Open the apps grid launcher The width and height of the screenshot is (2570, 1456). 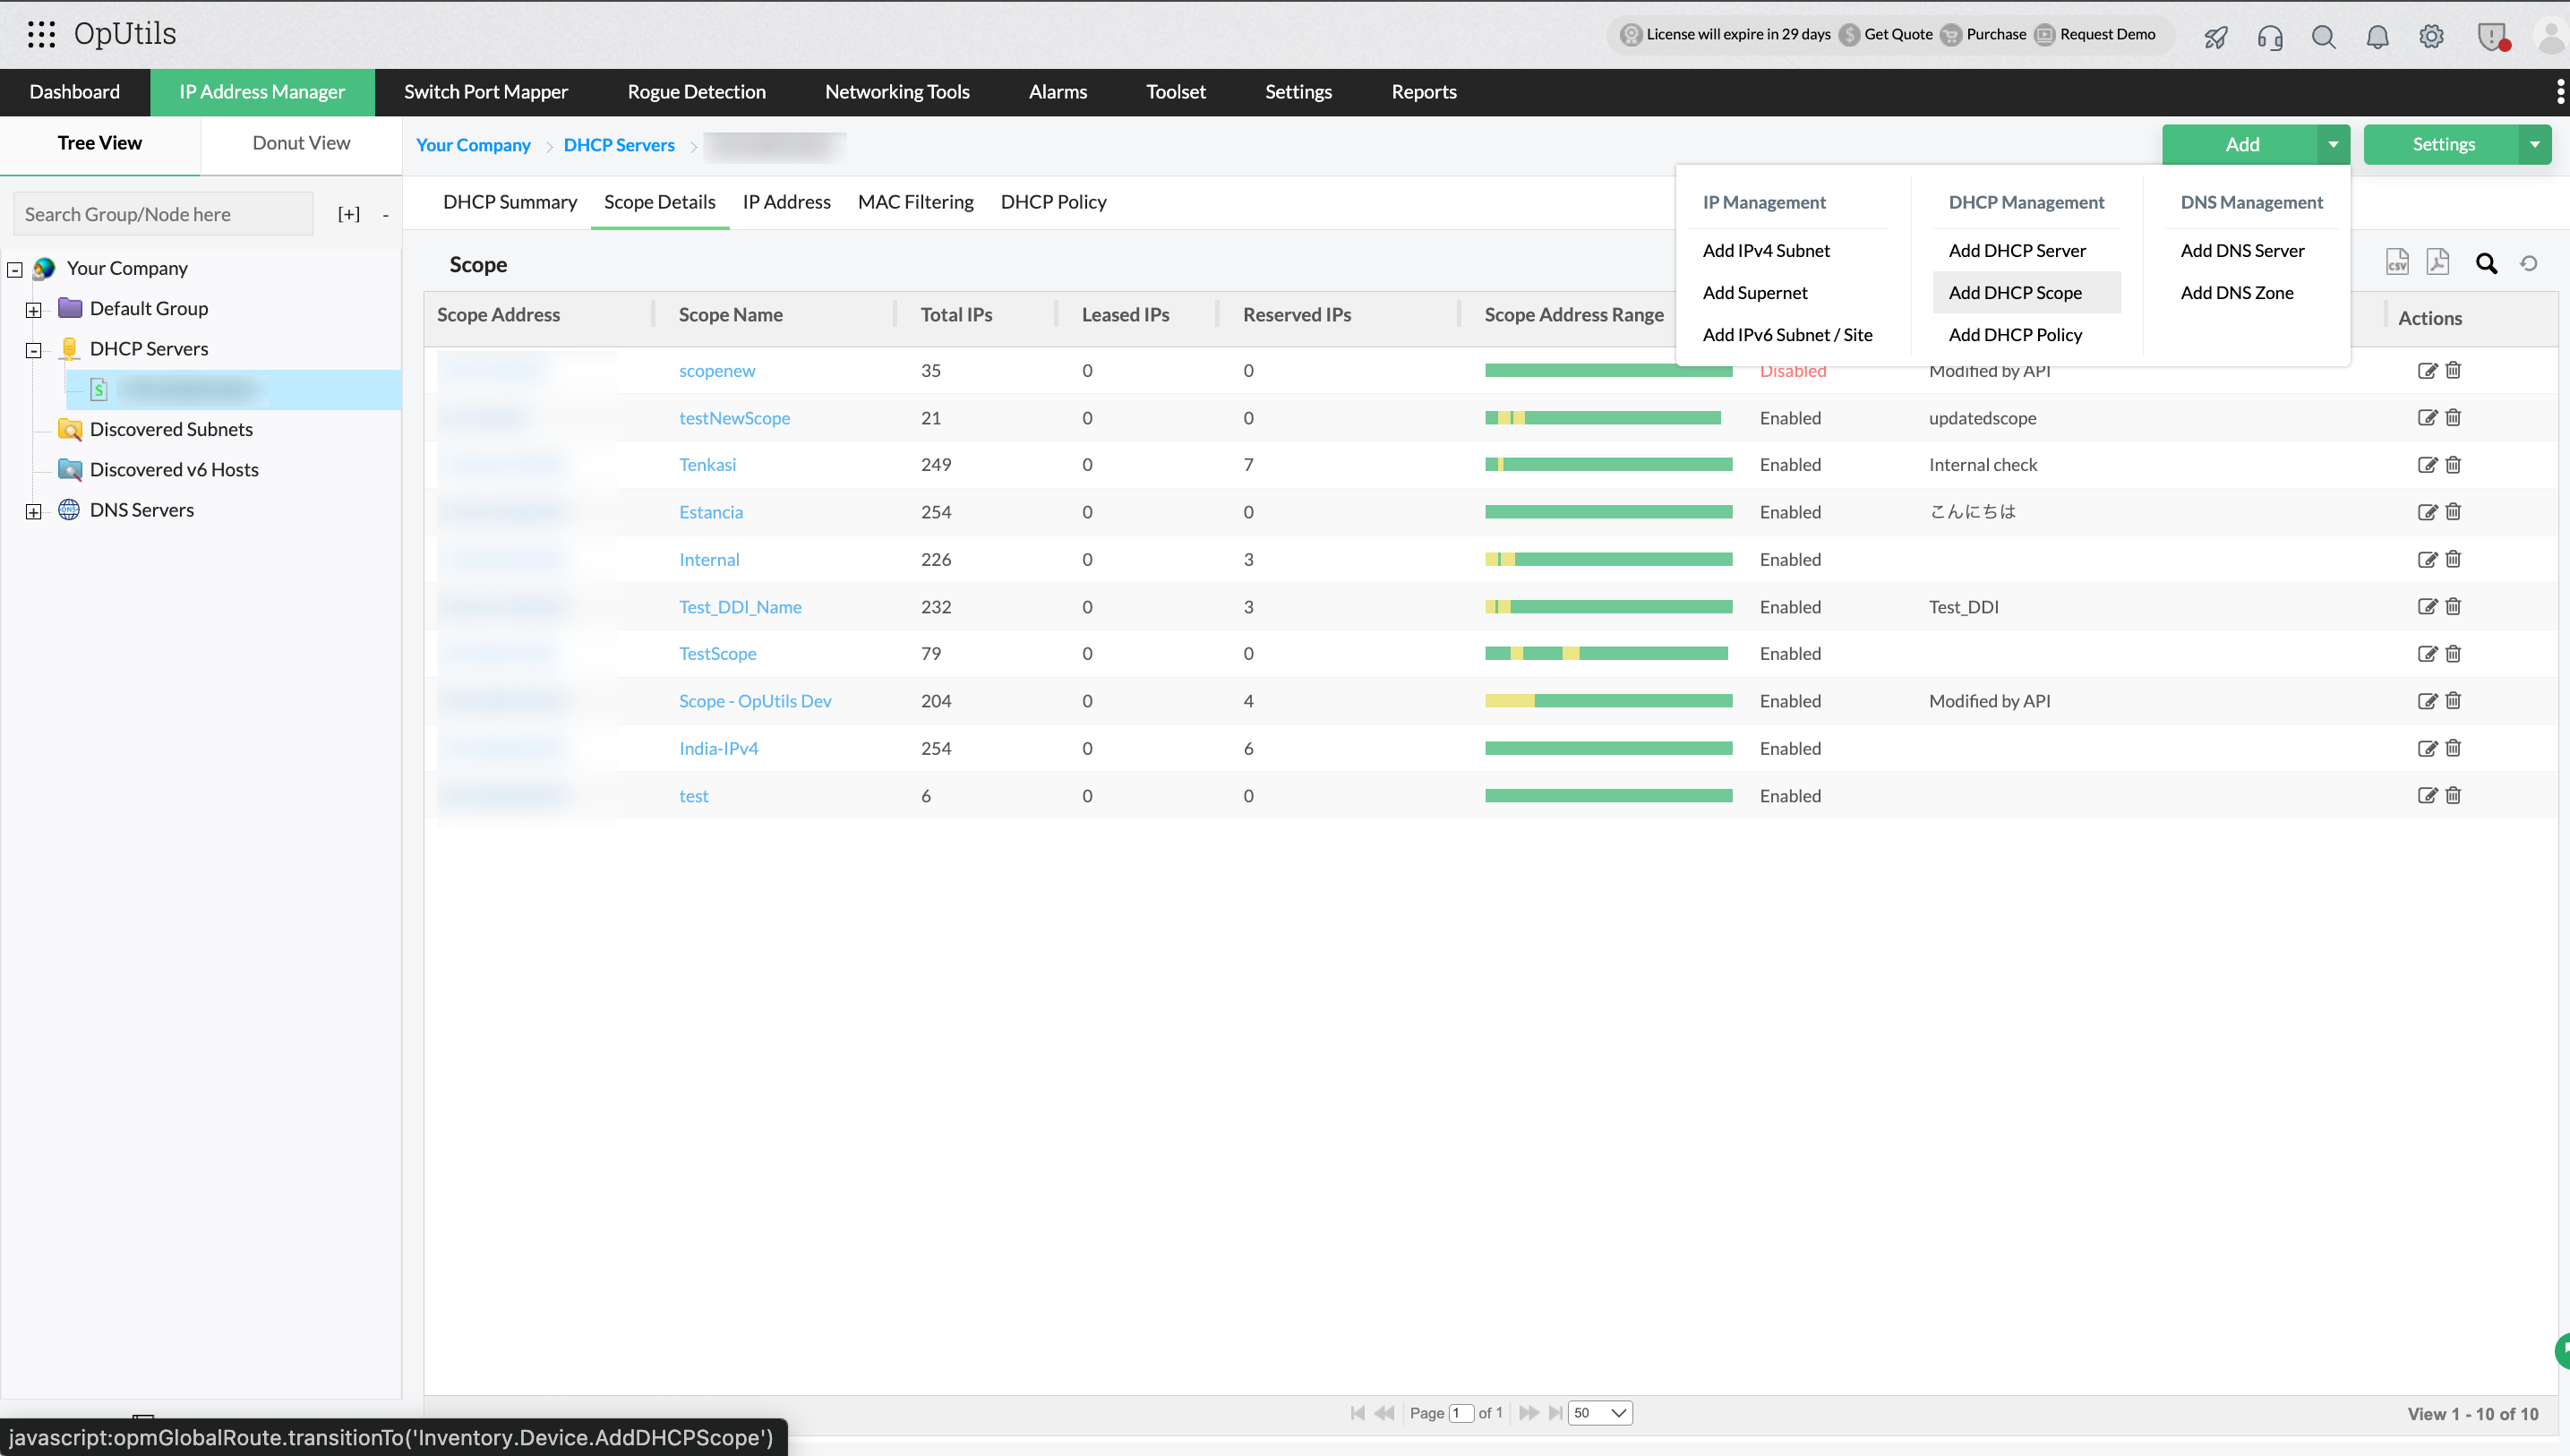coord(41,34)
